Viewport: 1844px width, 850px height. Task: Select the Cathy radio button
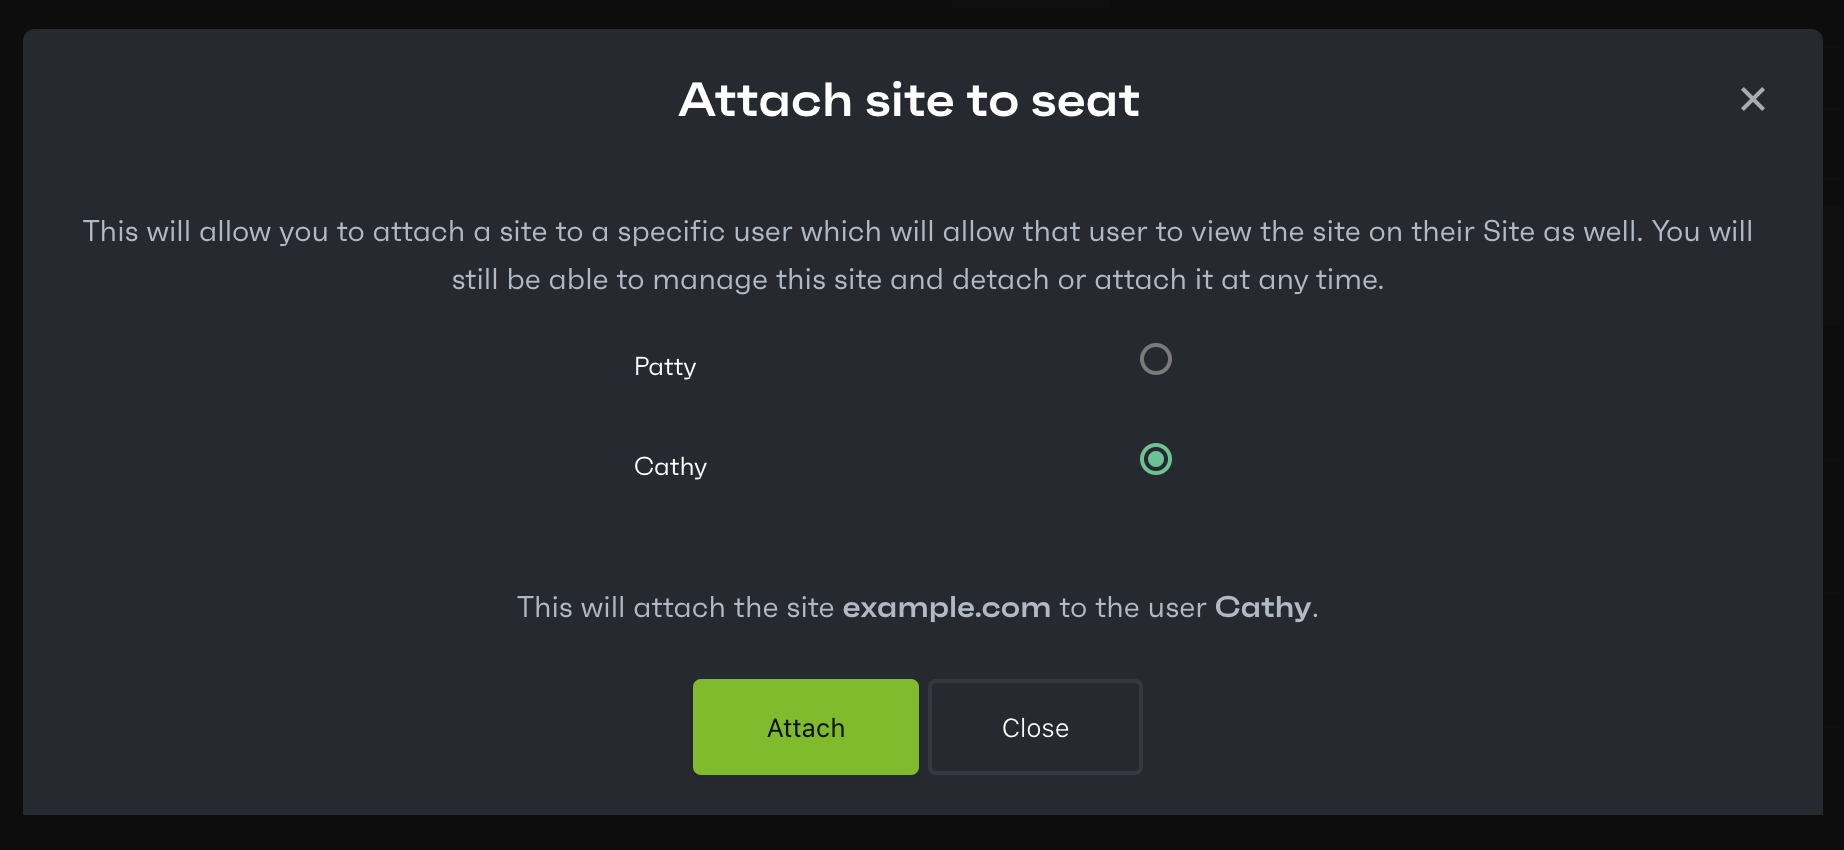[x=1156, y=459]
